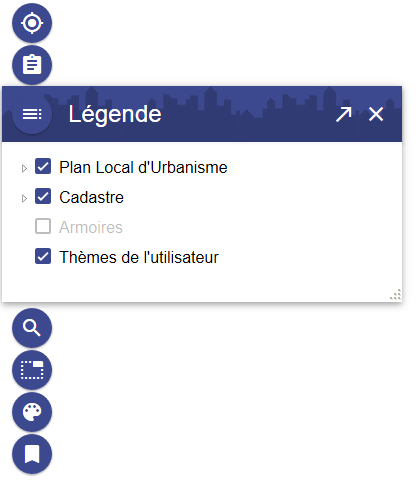Expand the Cadastre layer group

click(x=24, y=198)
